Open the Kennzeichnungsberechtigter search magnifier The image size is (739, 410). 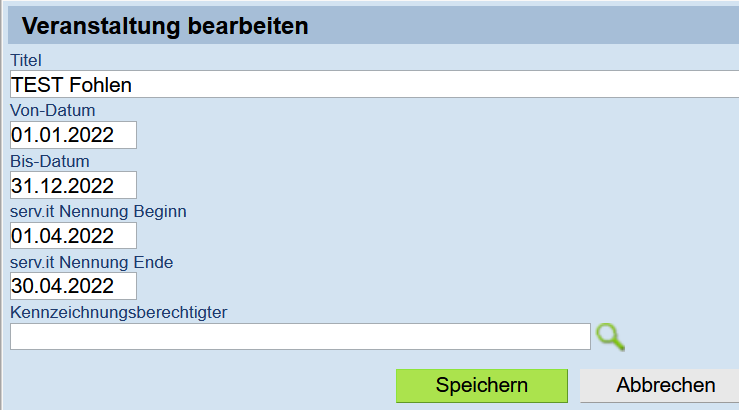tap(610, 337)
